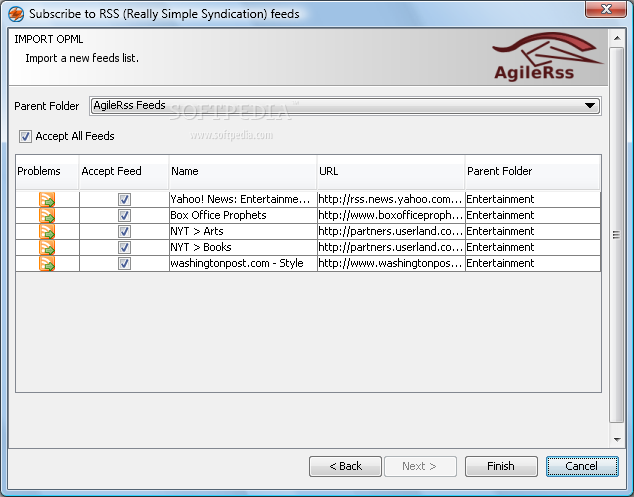Click the Problems column header
634x497 pixels.
[x=47, y=171]
